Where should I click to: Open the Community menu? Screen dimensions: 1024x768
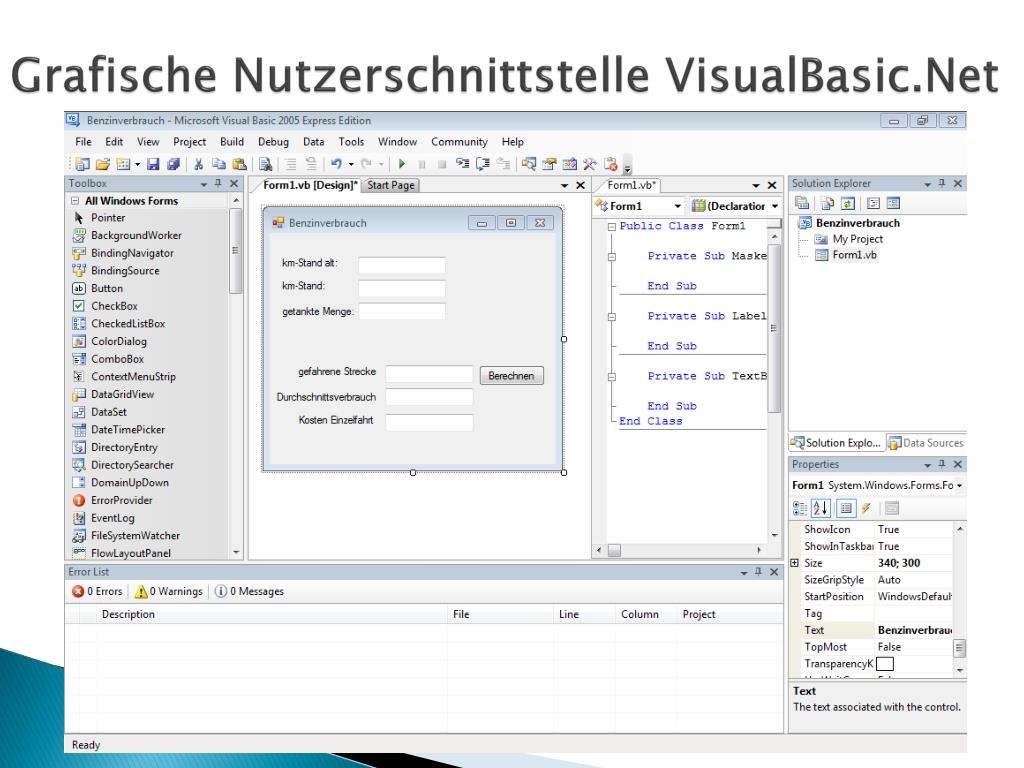click(x=459, y=142)
